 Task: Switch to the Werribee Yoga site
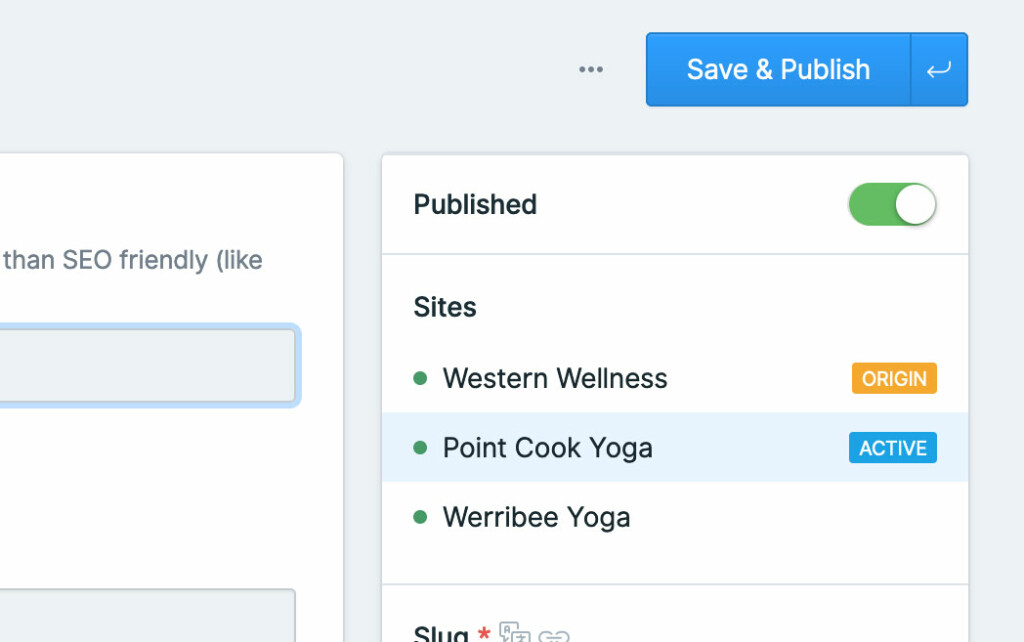(x=536, y=517)
